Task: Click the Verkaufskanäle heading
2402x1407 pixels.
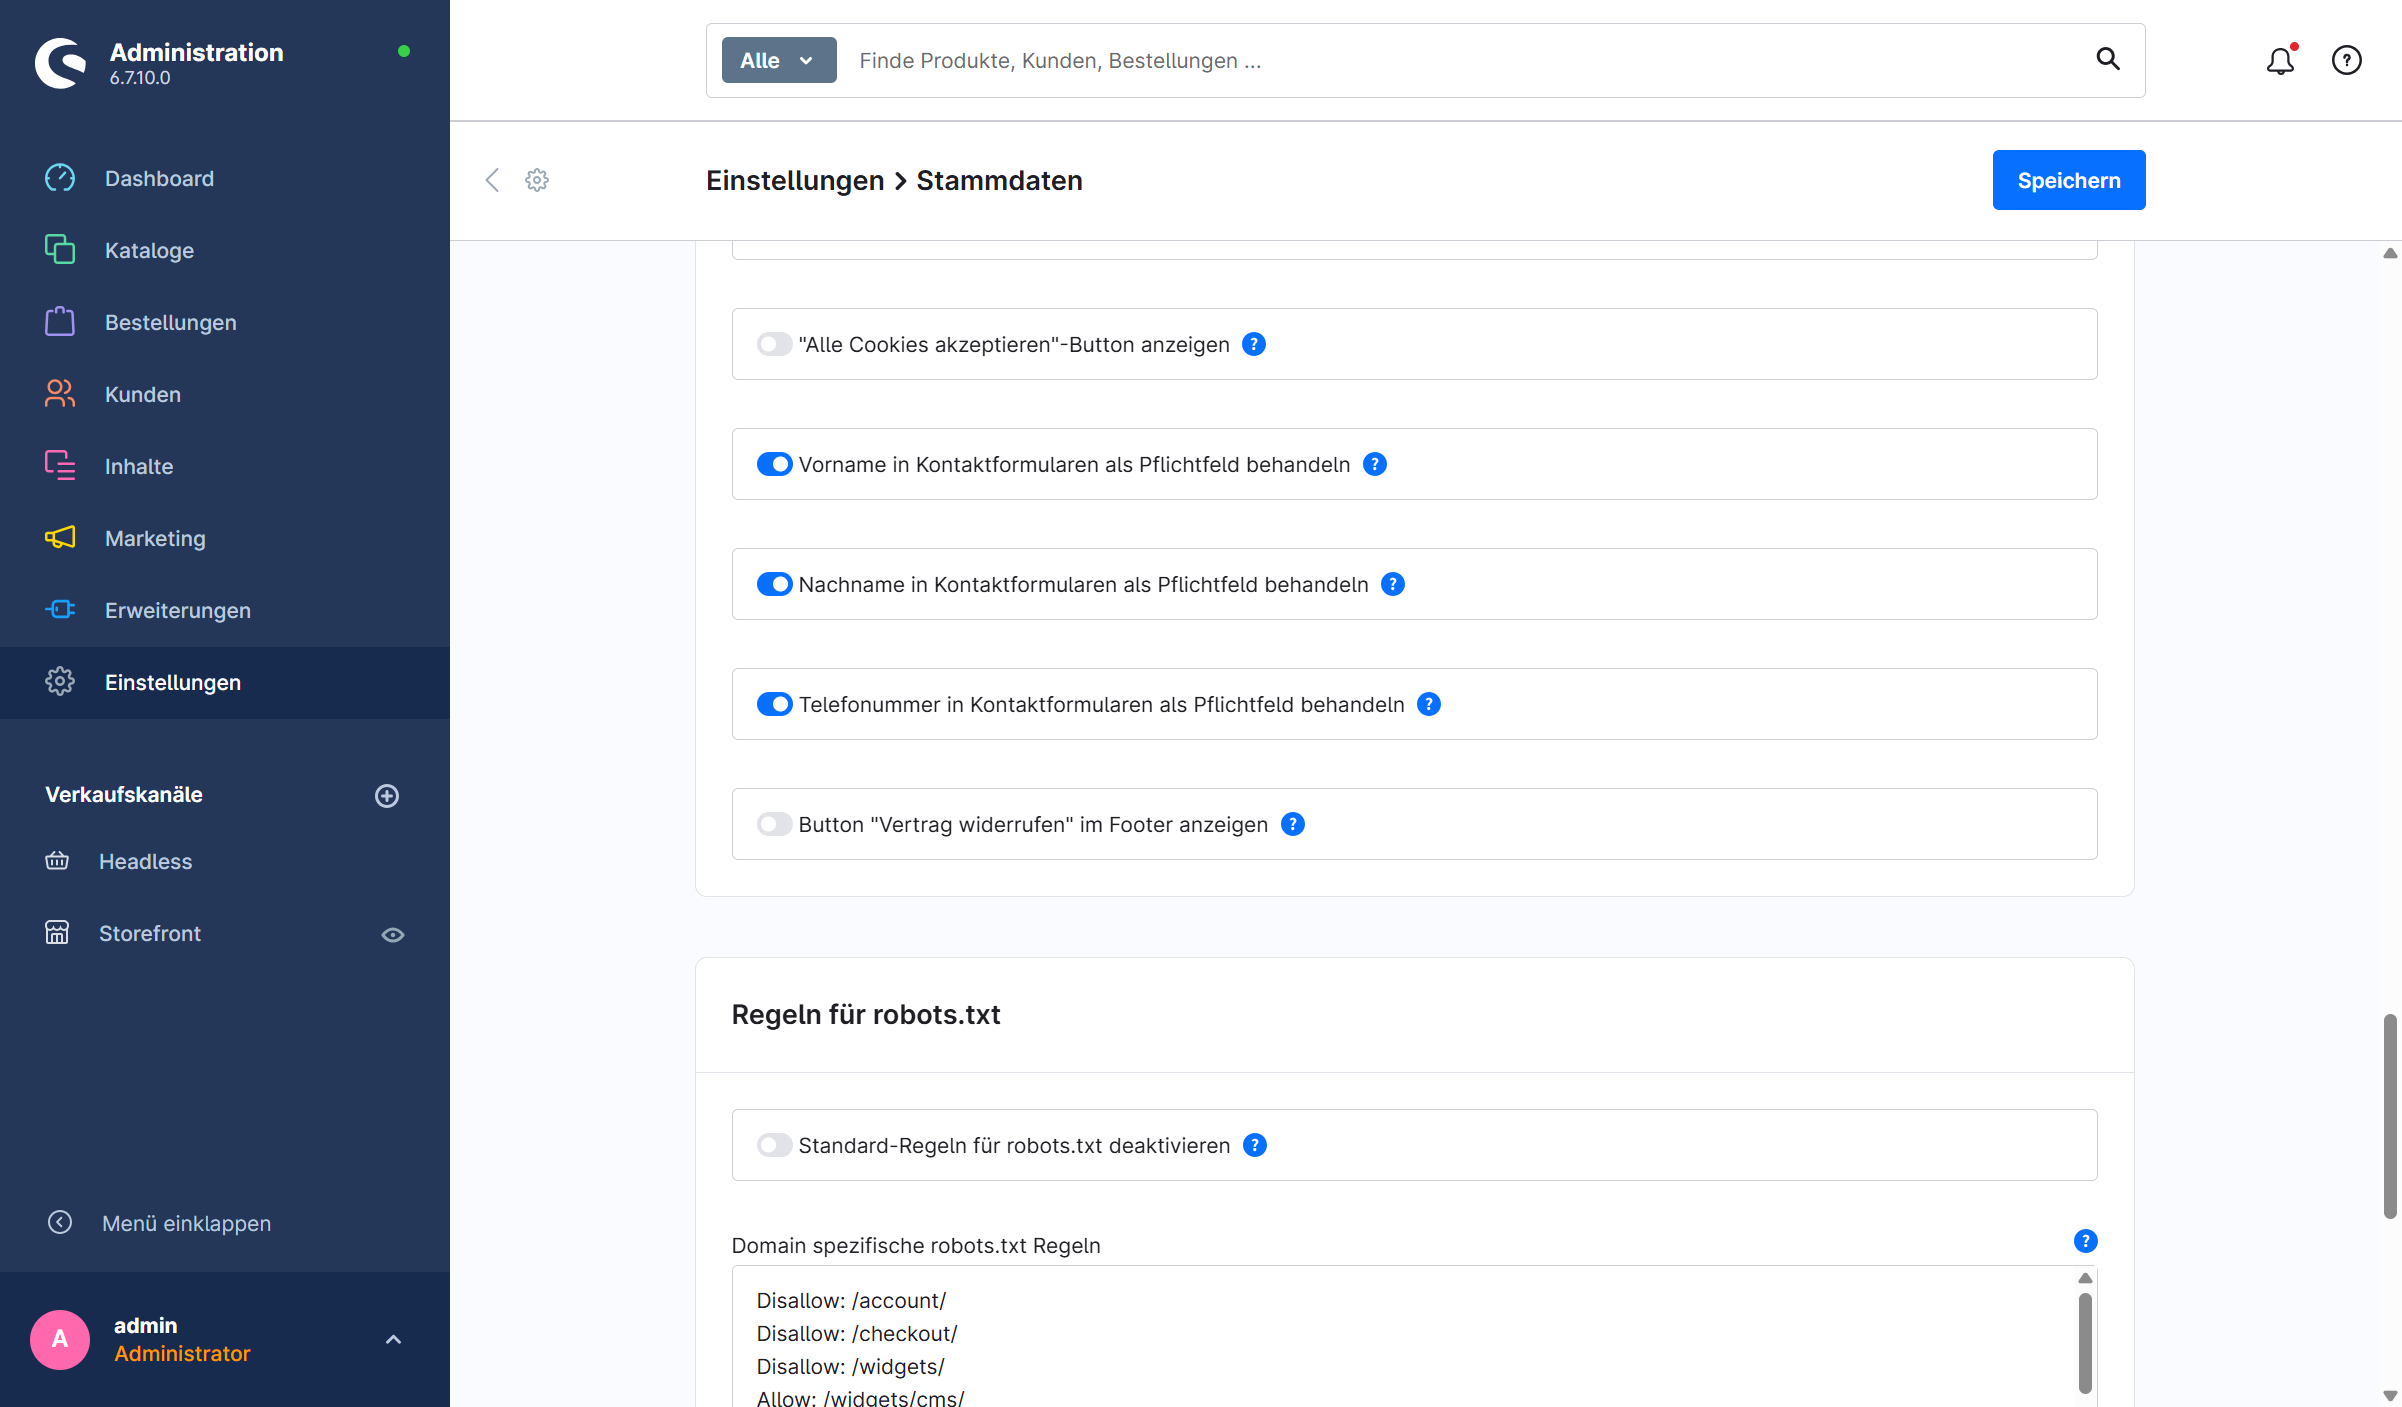Action: click(124, 794)
